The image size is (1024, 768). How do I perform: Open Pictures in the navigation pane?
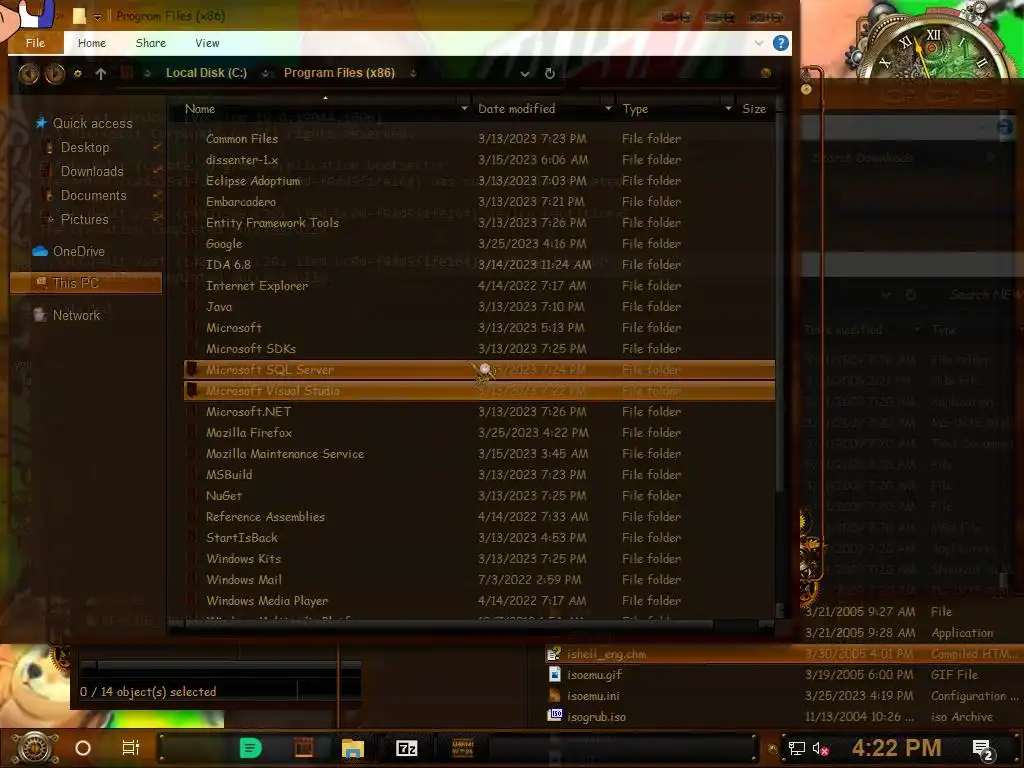coord(84,219)
